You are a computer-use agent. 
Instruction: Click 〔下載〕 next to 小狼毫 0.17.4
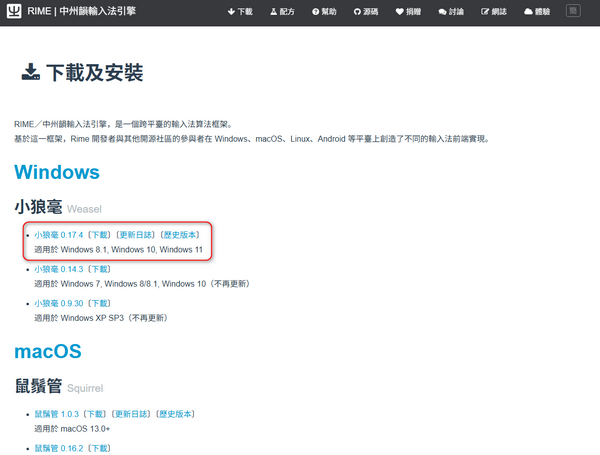(99, 235)
